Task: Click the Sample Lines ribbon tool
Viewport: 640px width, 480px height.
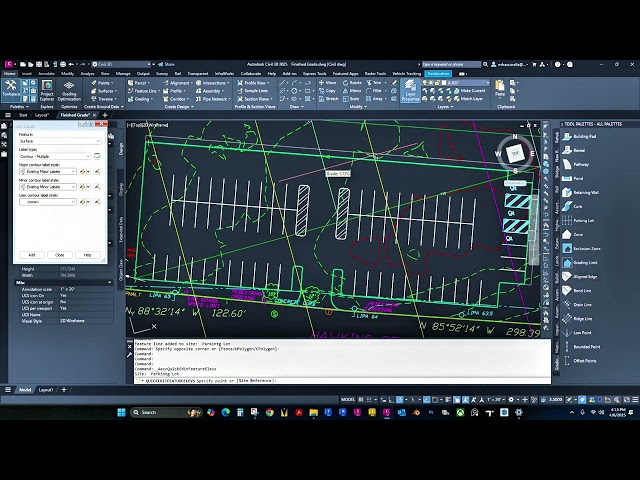Action: click(253, 91)
